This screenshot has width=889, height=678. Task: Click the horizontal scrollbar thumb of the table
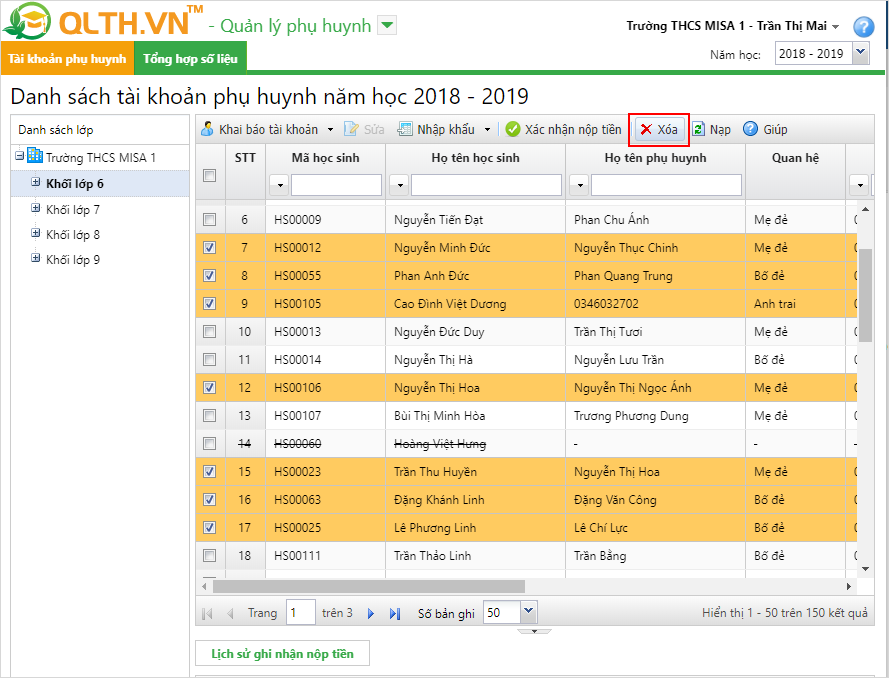coord(369,586)
